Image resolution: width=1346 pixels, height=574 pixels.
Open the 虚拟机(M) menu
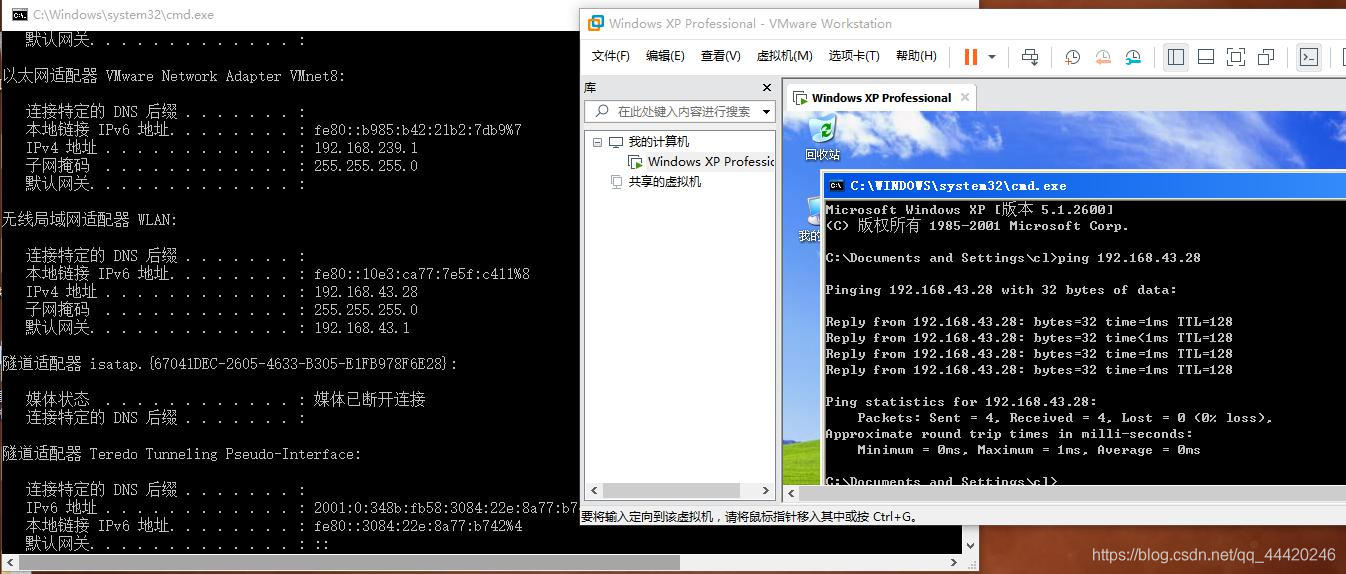click(784, 56)
